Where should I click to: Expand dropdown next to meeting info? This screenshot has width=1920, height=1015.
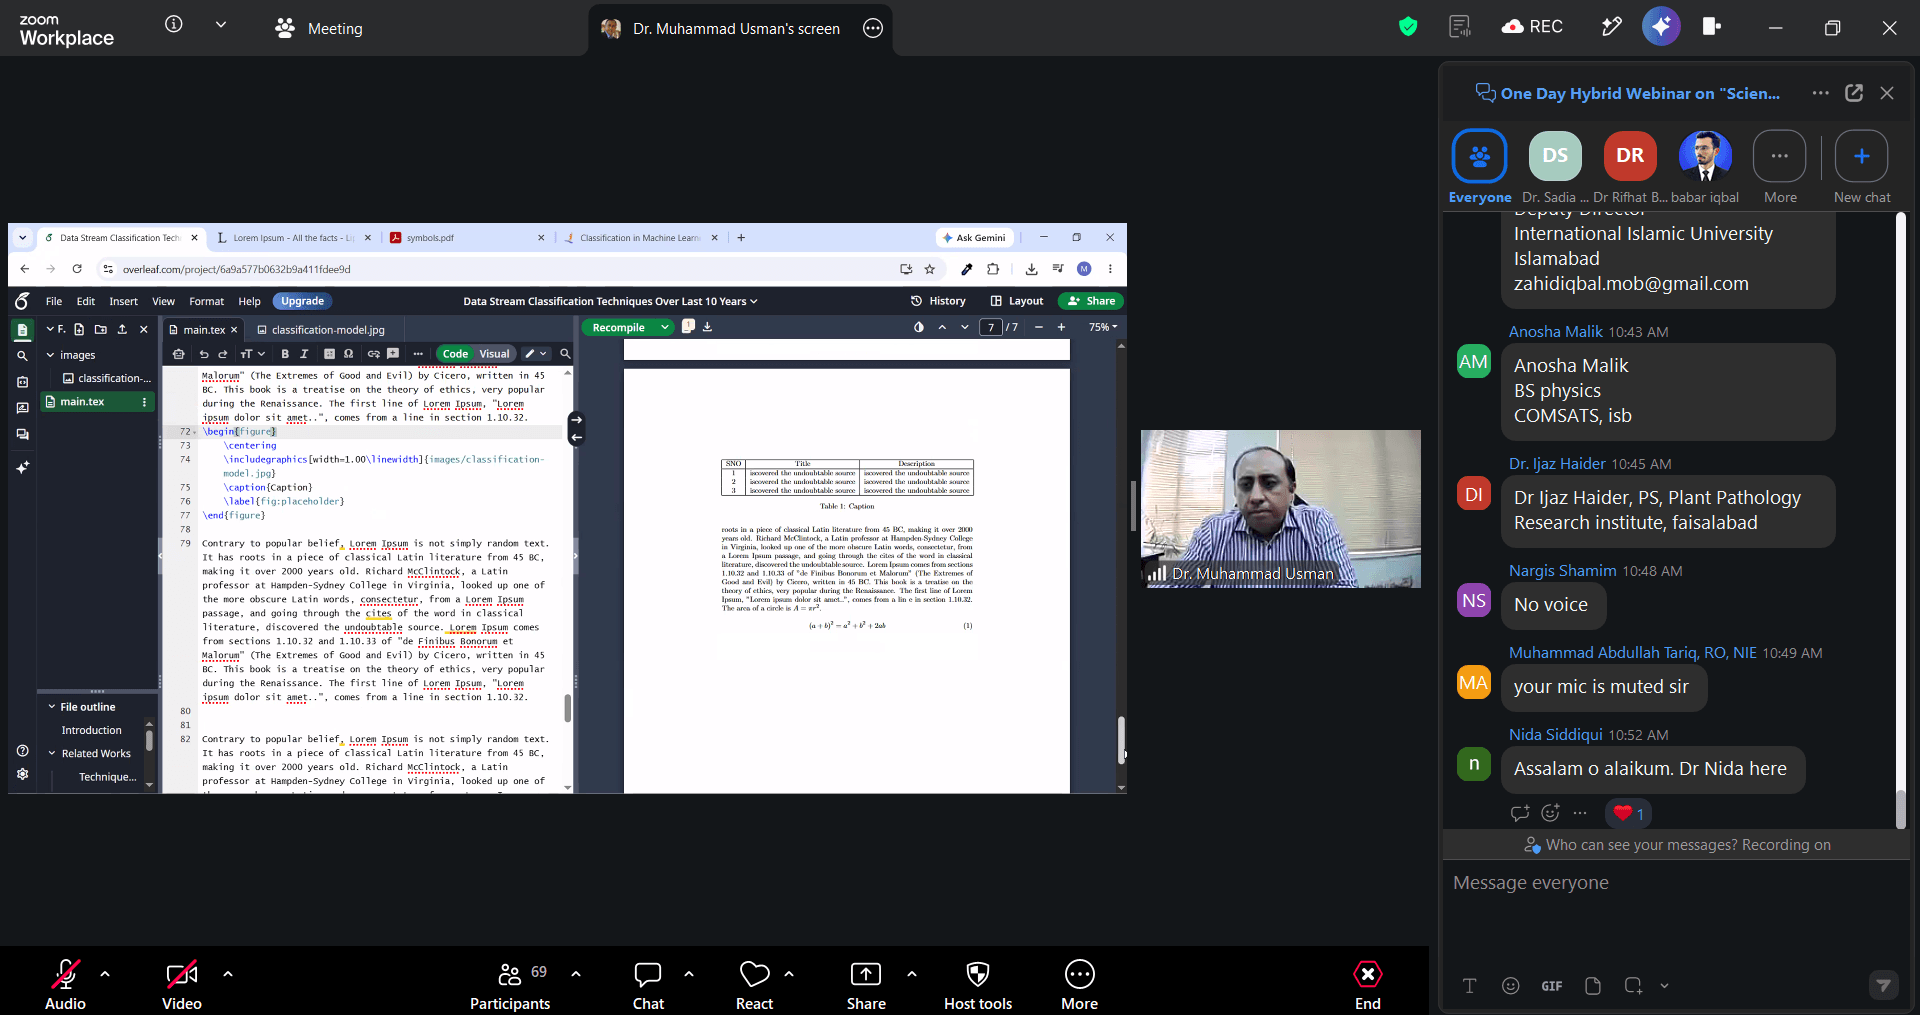click(x=221, y=24)
